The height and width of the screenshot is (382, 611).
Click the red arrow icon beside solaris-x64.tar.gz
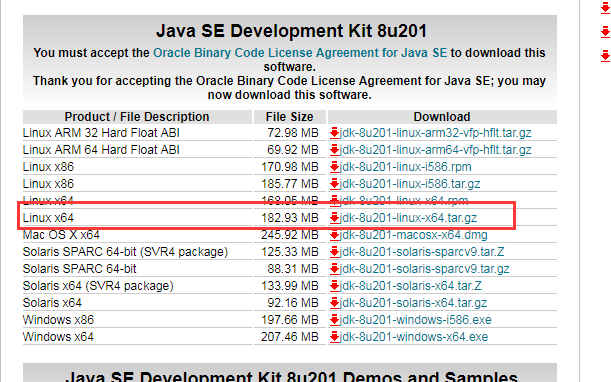(334, 303)
